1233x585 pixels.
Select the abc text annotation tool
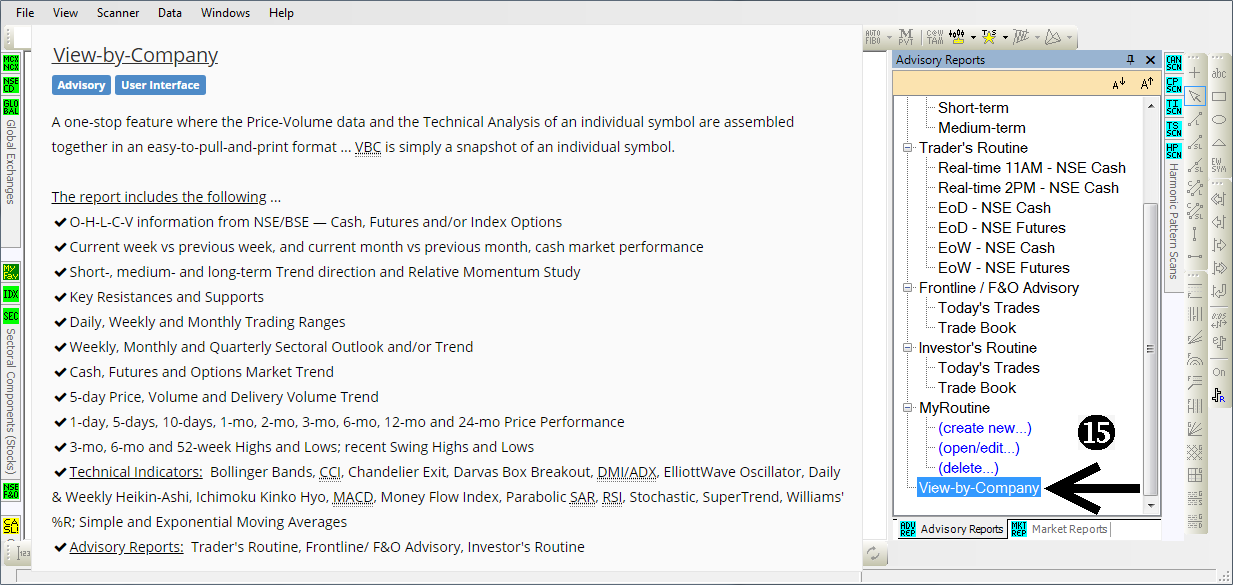[1219, 73]
